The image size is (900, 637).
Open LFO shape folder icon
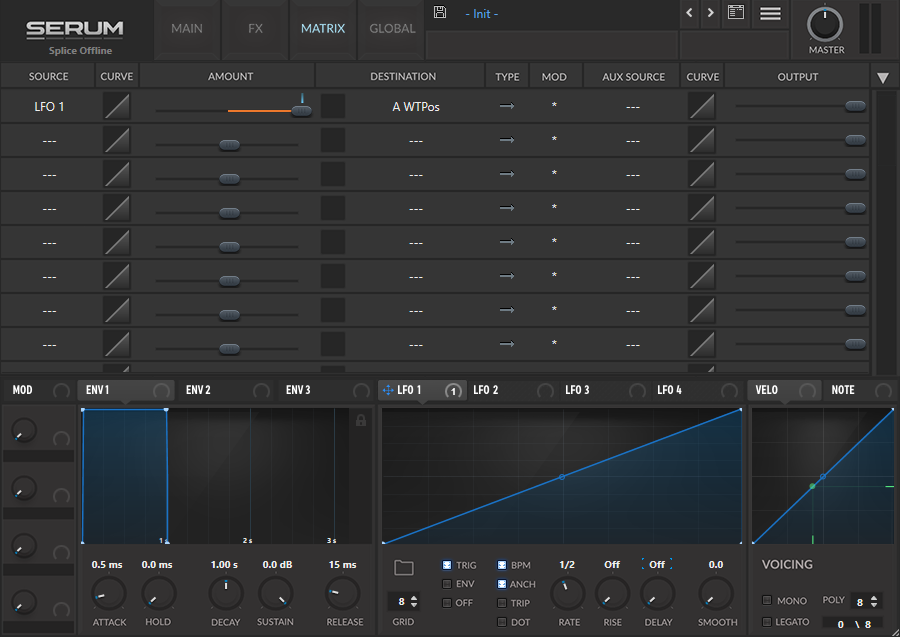pos(404,568)
